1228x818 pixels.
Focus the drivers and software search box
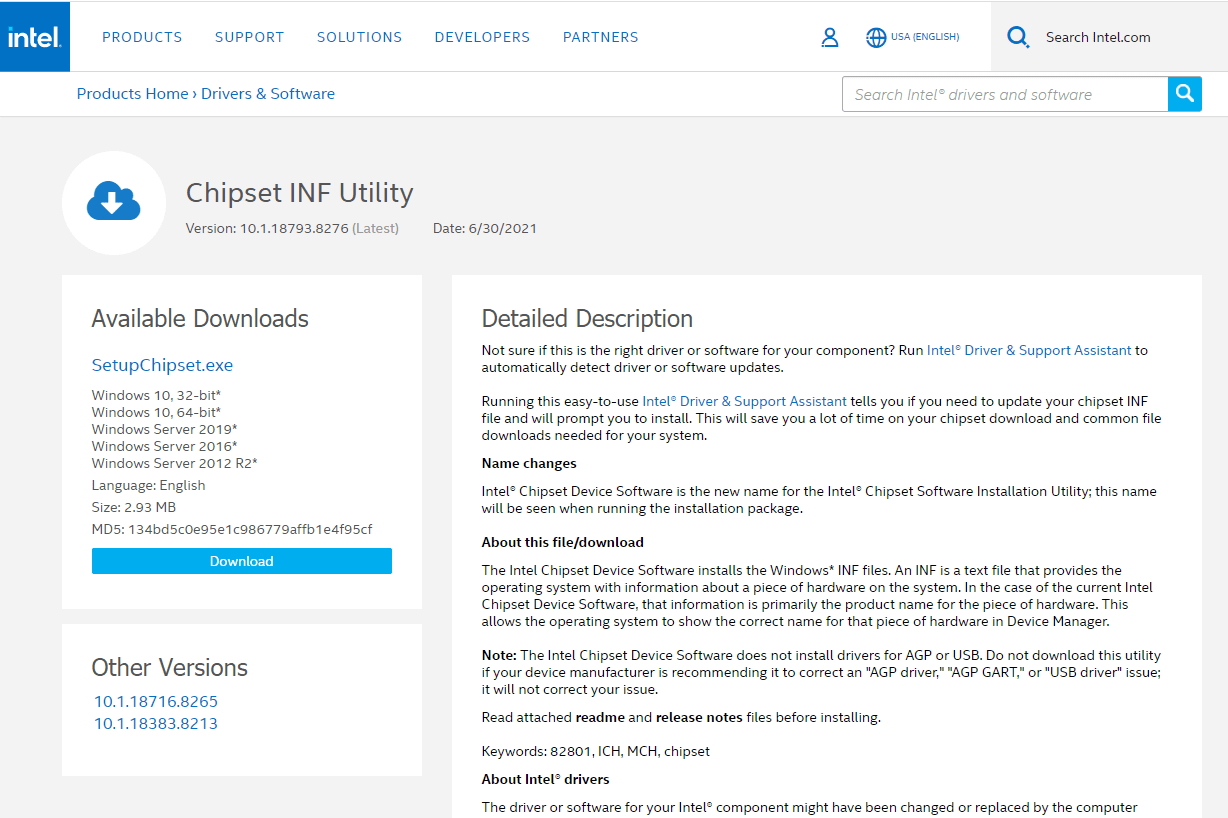click(1005, 94)
